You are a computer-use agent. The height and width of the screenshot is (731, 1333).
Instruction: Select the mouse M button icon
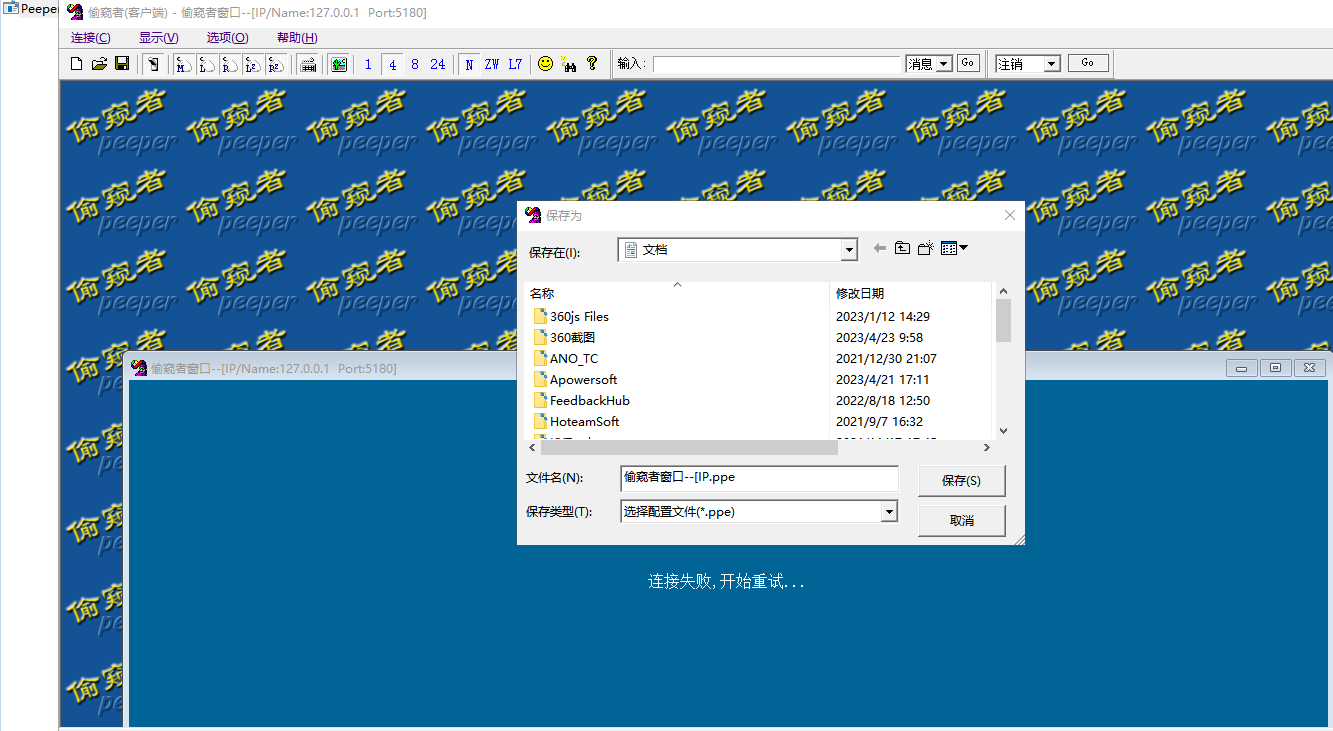(x=183, y=64)
